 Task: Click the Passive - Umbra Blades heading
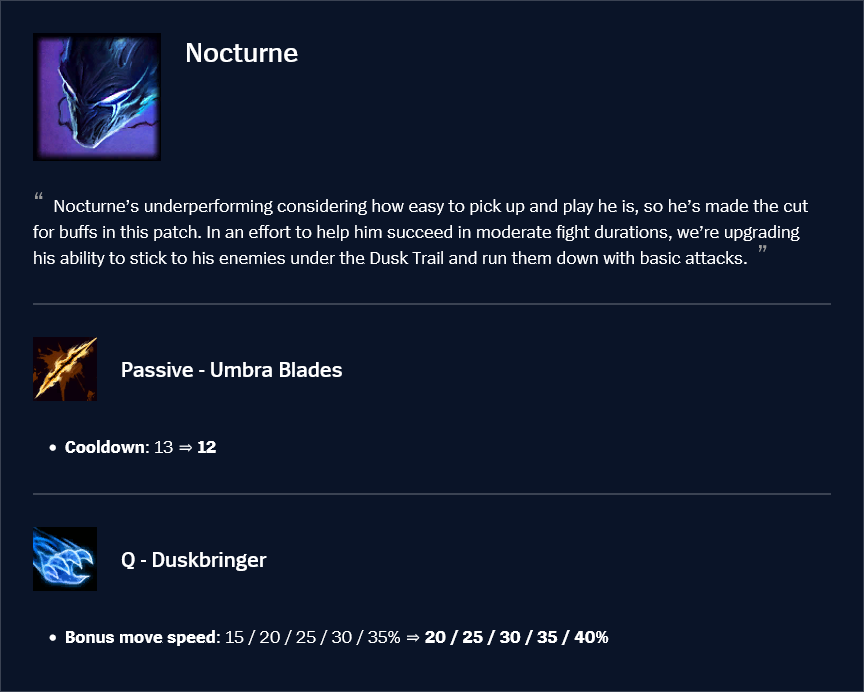point(231,370)
